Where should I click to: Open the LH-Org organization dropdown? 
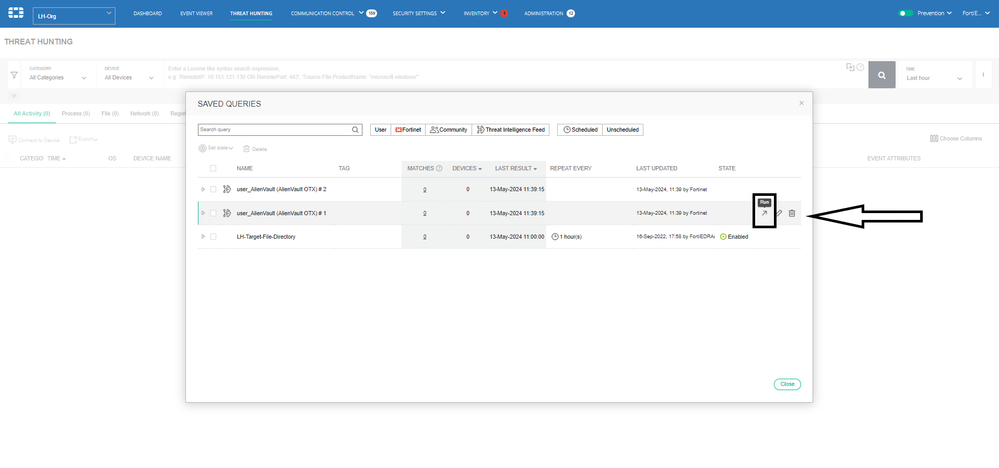pyautogui.click(x=74, y=15)
